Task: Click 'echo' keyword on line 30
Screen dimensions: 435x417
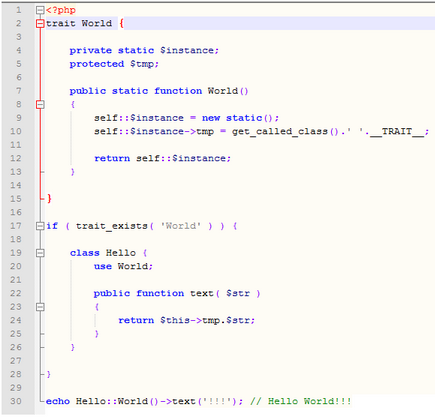Action: click(x=58, y=401)
